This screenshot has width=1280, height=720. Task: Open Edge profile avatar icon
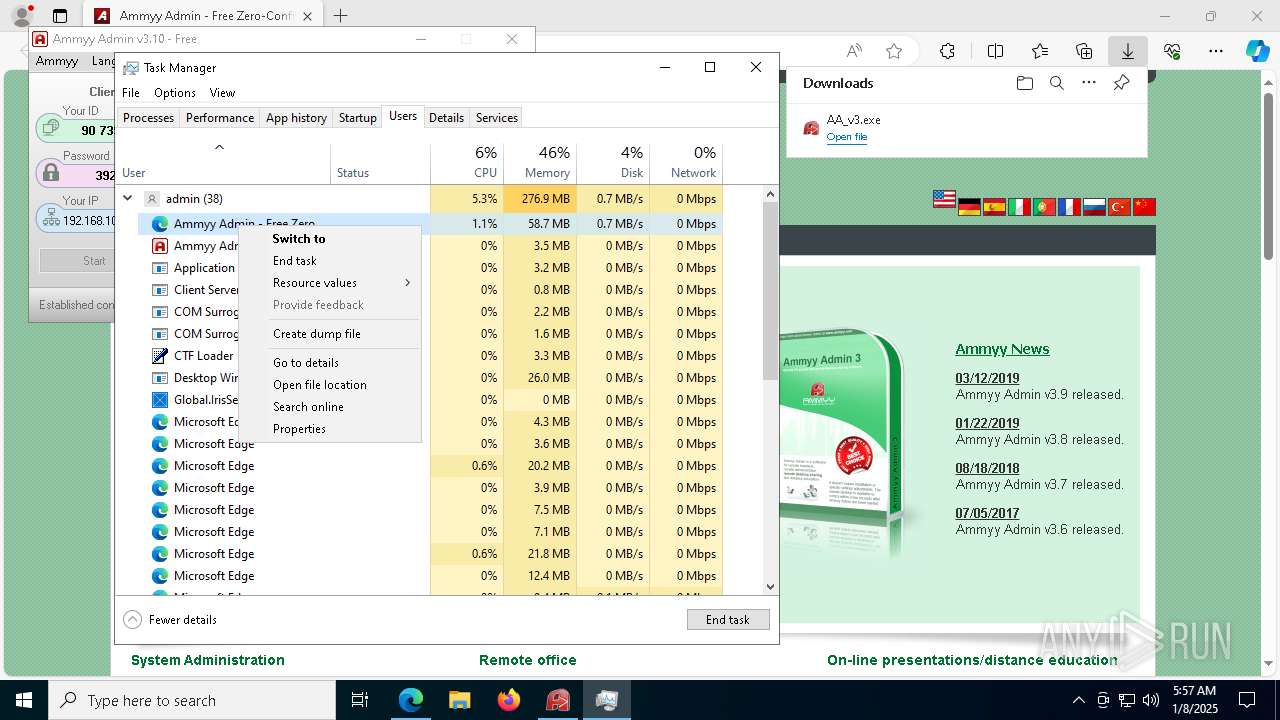21,16
